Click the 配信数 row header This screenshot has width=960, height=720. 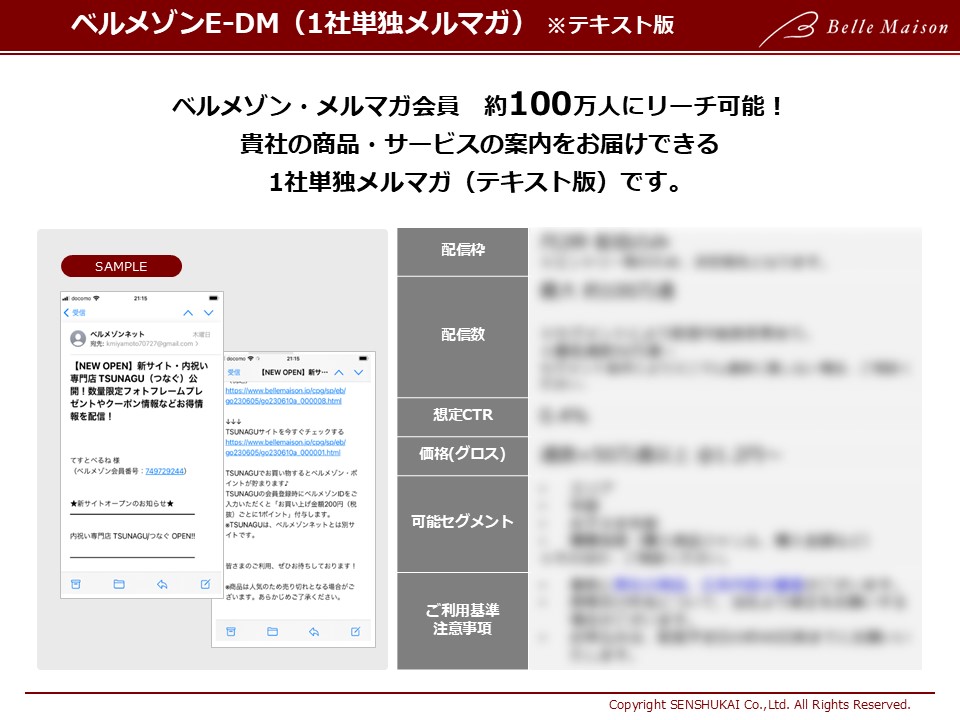(x=462, y=336)
